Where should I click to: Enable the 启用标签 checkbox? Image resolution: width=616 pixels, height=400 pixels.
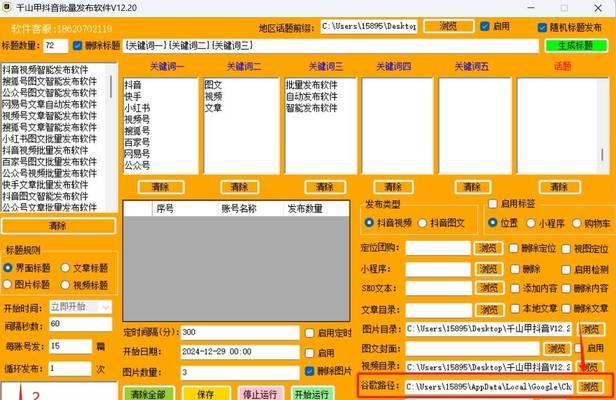[492, 204]
